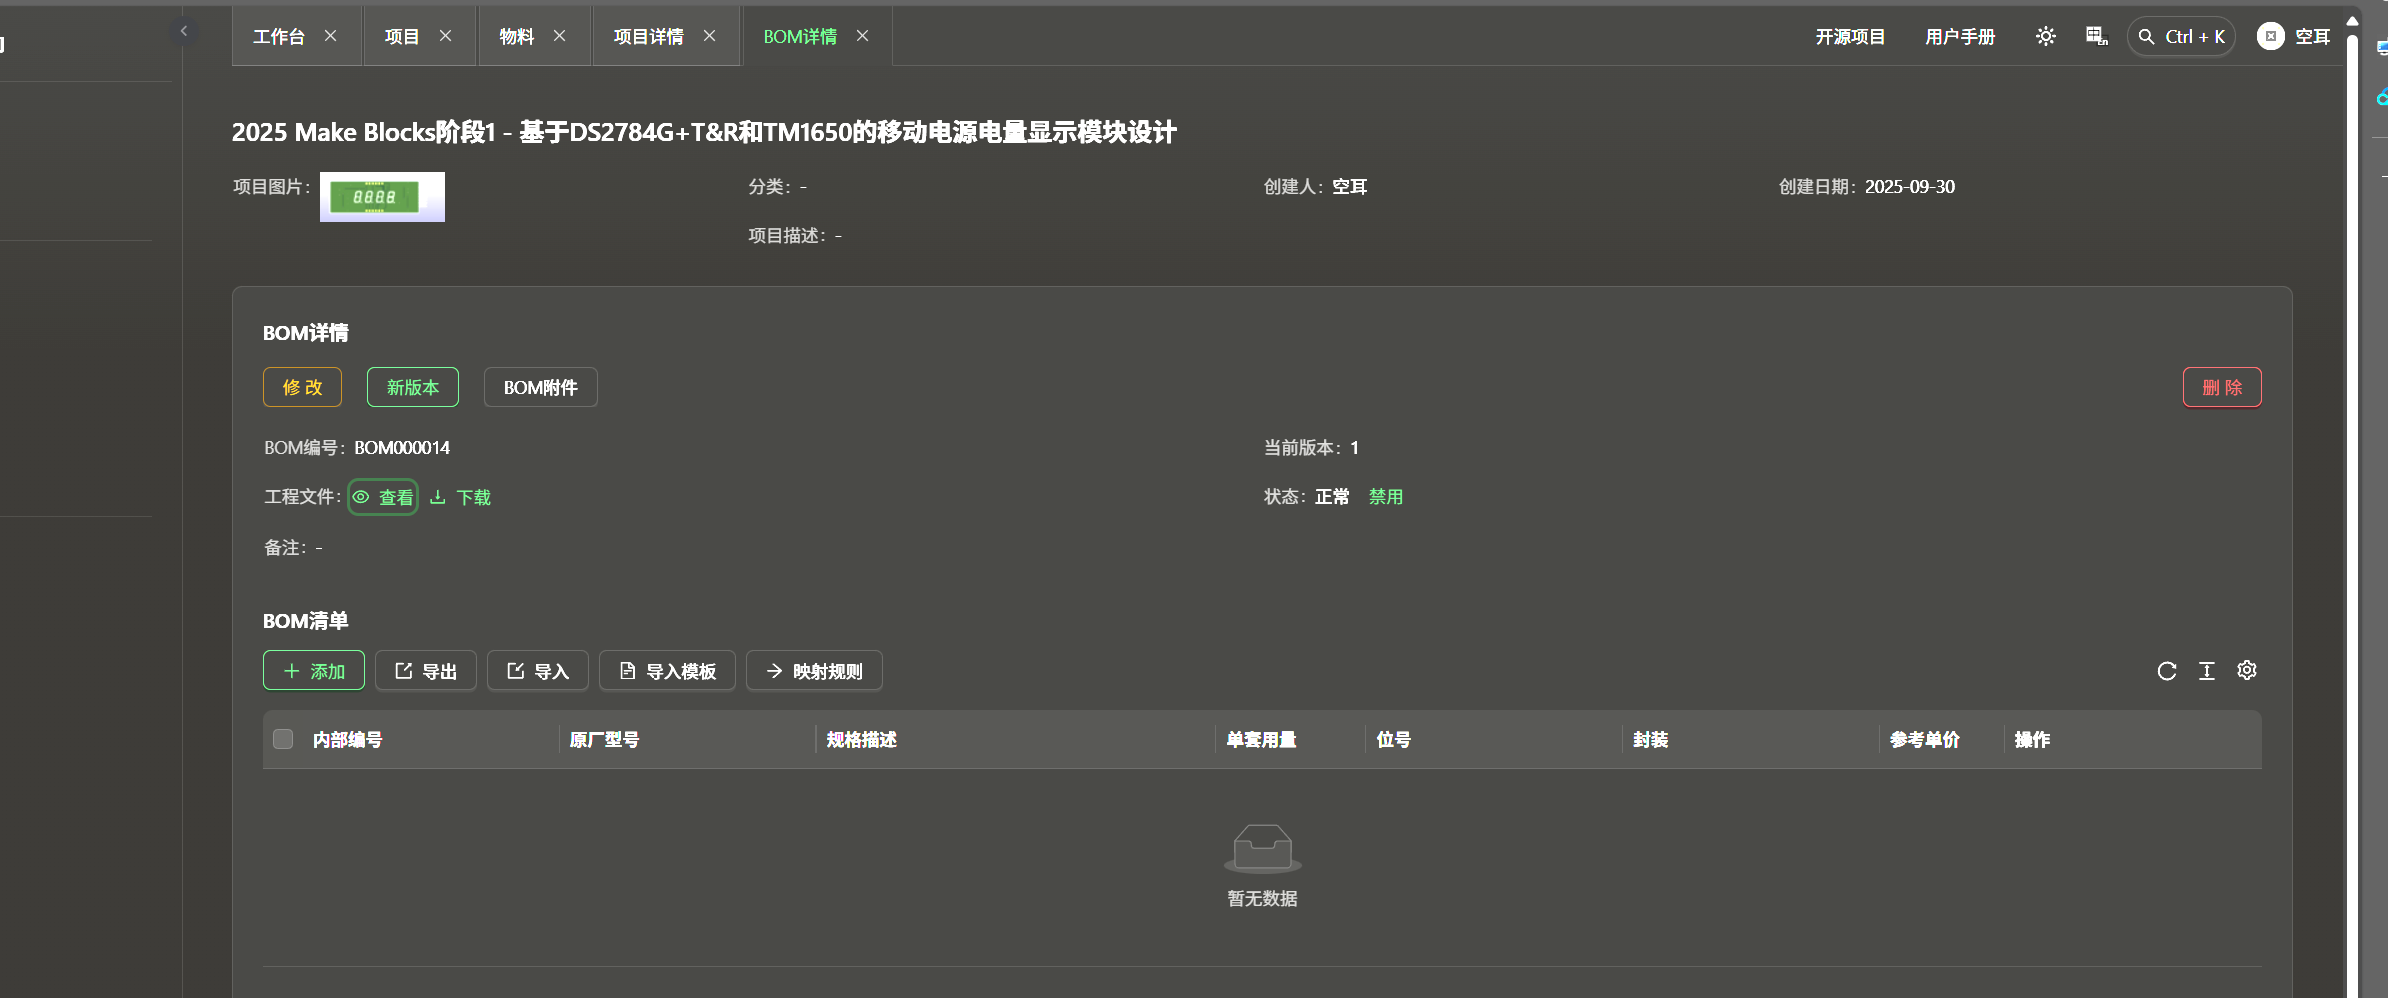Click the red 删除 button
Image resolution: width=2388 pixels, height=998 pixels.
point(2221,387)
